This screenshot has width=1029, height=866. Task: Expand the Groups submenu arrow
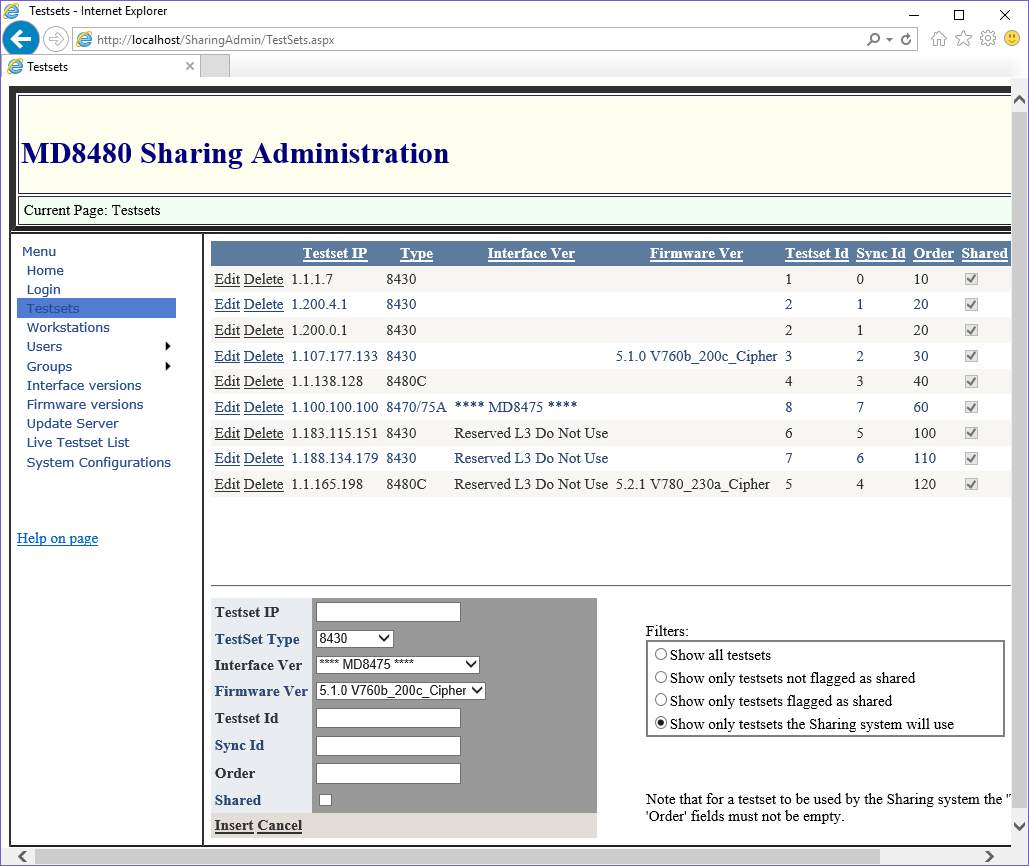point(168,366)
